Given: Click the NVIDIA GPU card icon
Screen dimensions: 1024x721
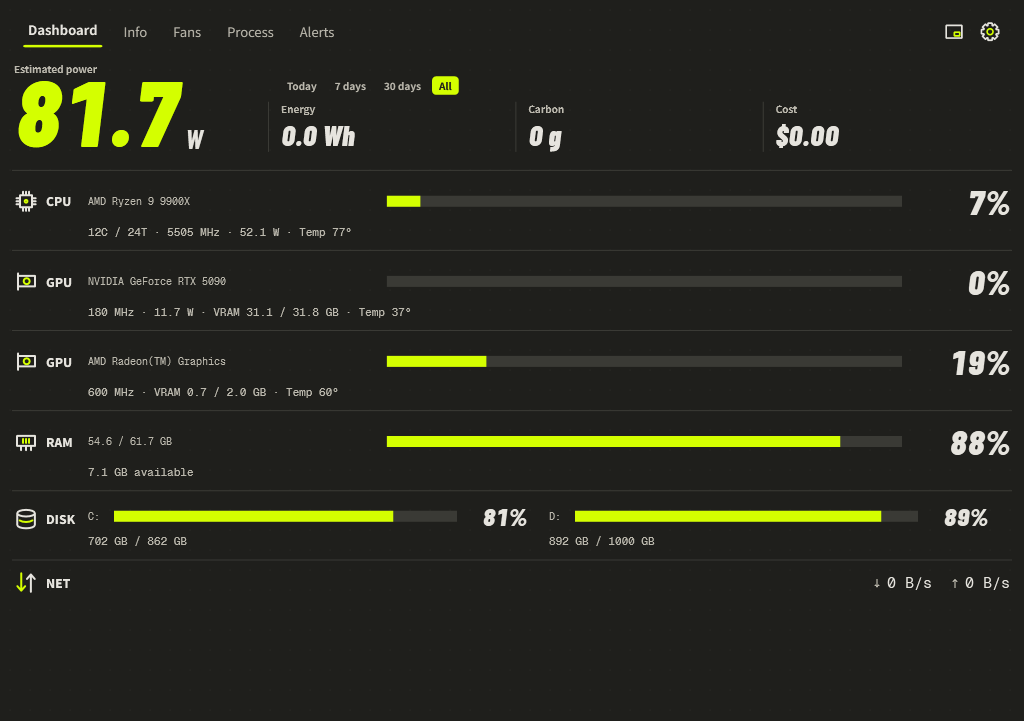Looking at the screenshot, I should click(x=26, y=281).
